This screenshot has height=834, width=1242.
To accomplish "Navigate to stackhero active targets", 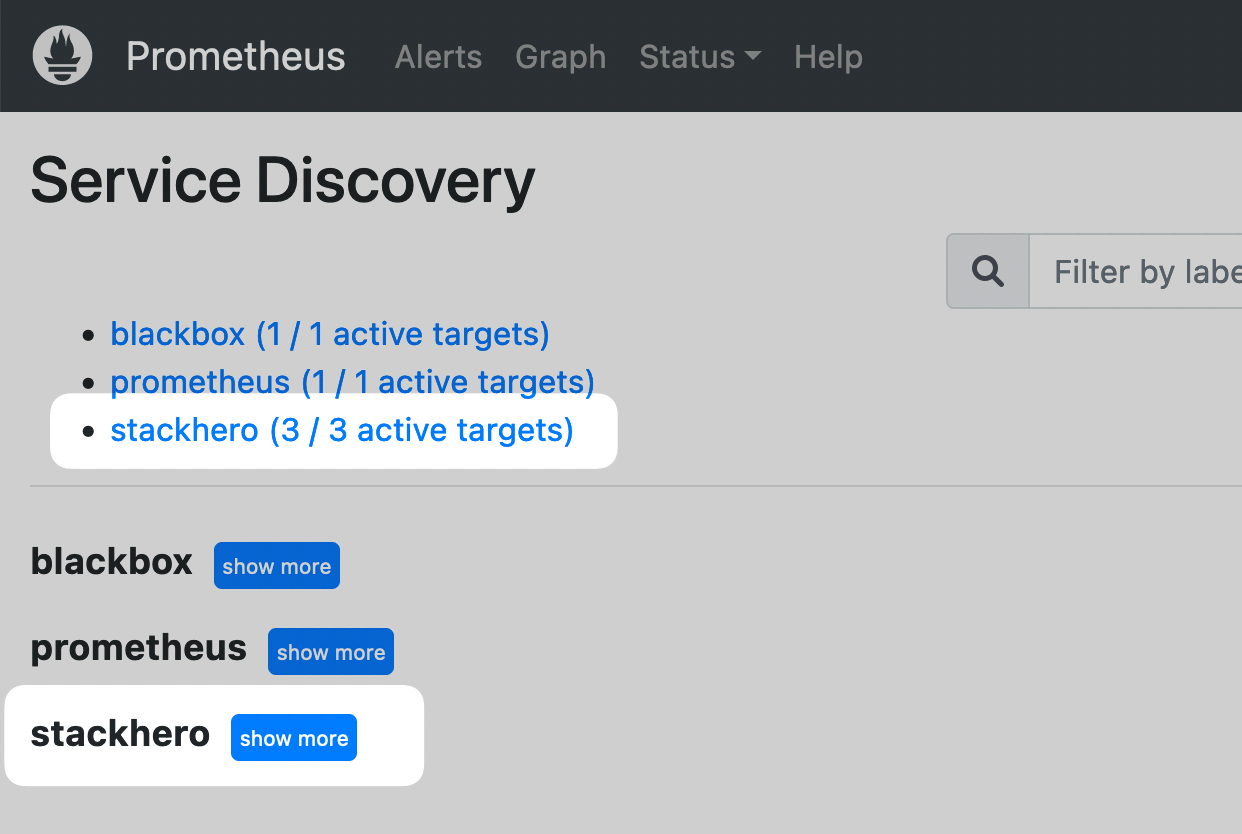I will click(341, 429).
